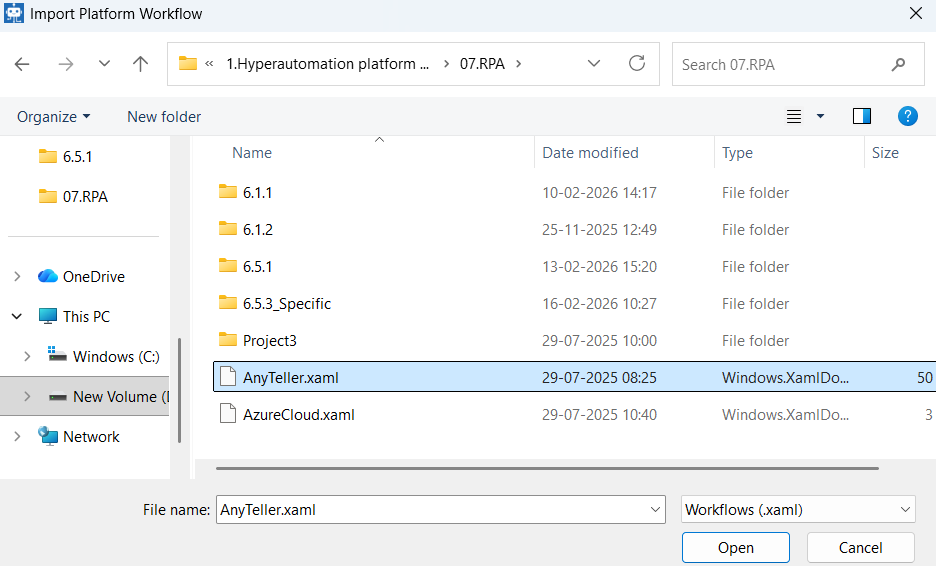
Task: Open address bar previous locations dropdown
Action: pyautogui.click(x=594, y=63)
